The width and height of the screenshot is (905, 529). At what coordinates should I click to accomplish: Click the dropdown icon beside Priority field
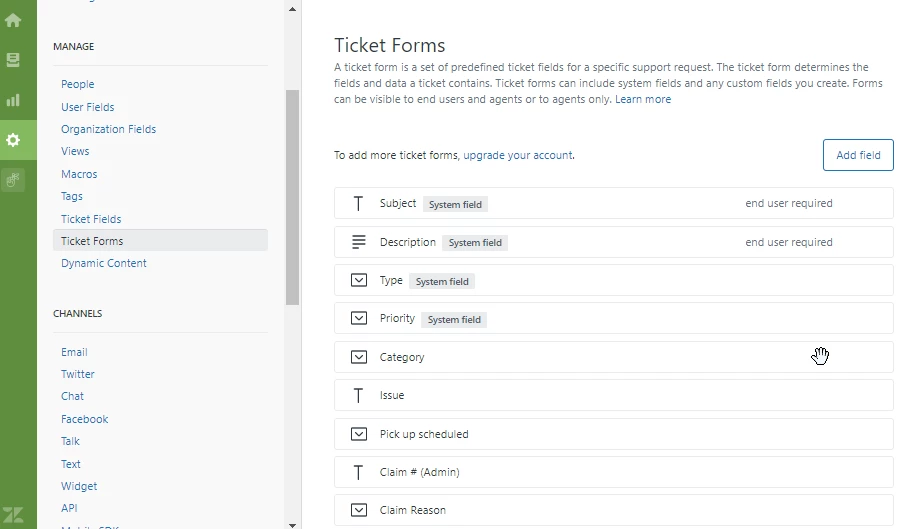359,319
